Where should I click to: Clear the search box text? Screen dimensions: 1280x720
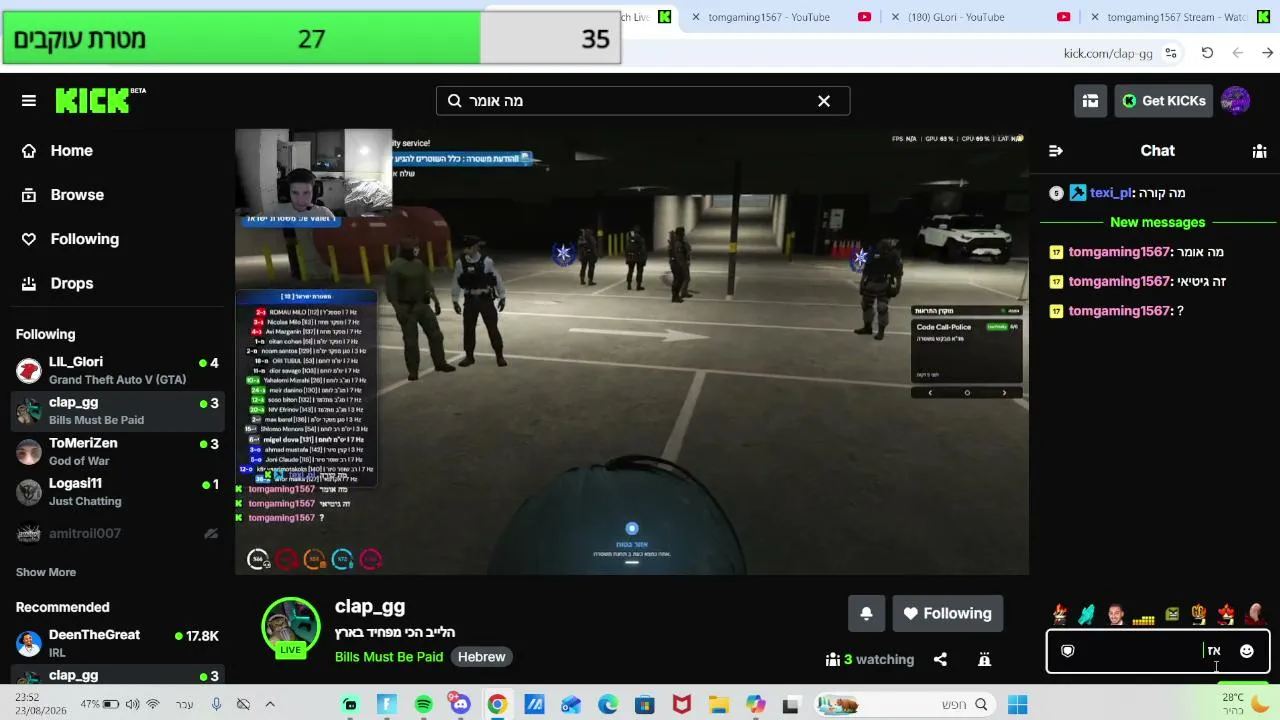(x=824, y=101)
